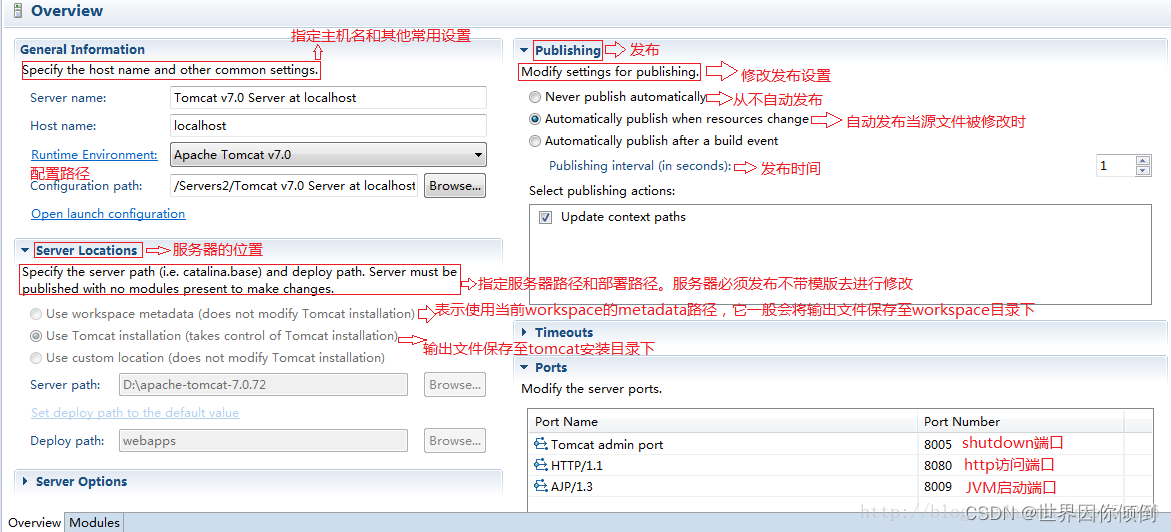Select the Tomcat admin port name cell
This screenshot has height=532, width=1171.
606,445
